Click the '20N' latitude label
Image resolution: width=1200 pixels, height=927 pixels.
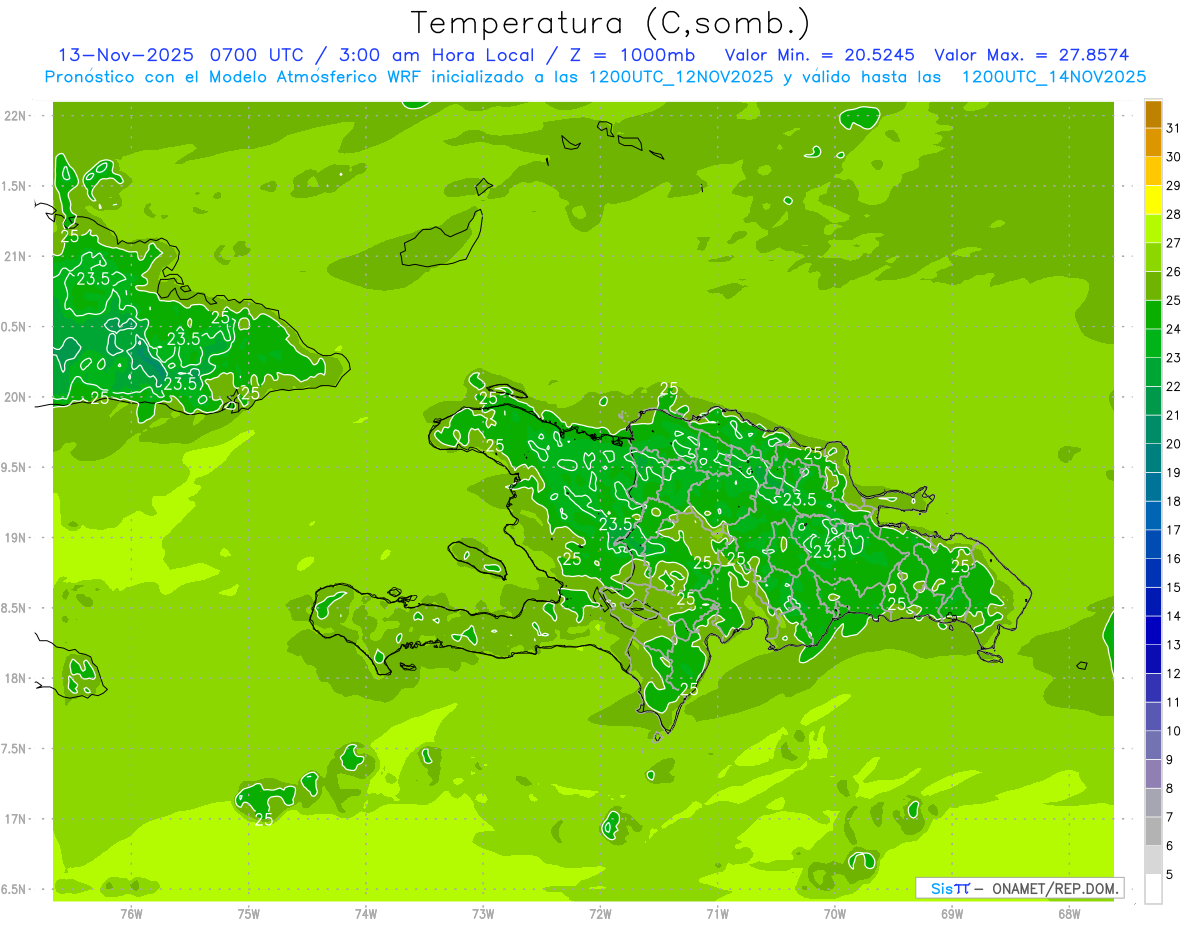pyautogui.click(x=14, y=397)
